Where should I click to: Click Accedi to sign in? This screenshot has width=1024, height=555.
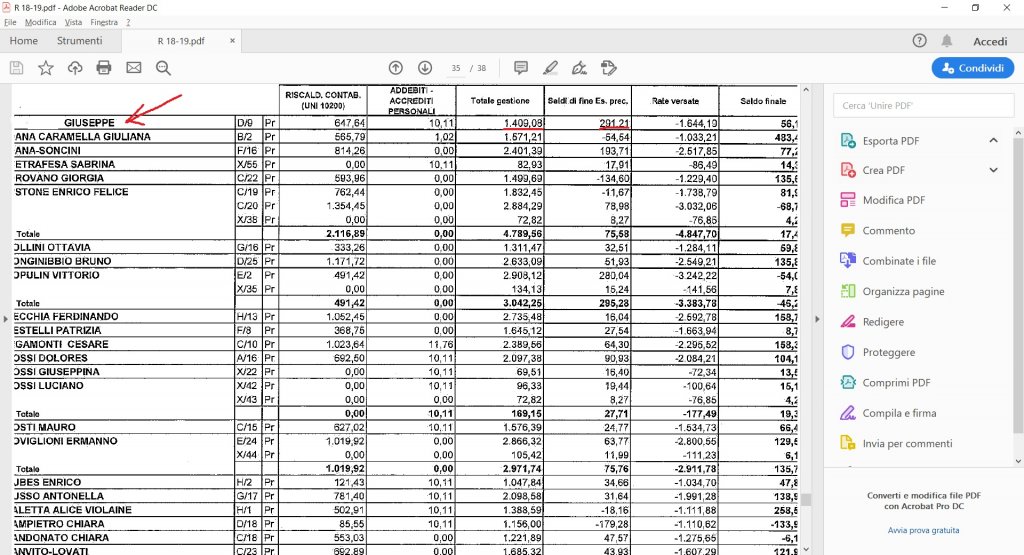pos(990,41)
